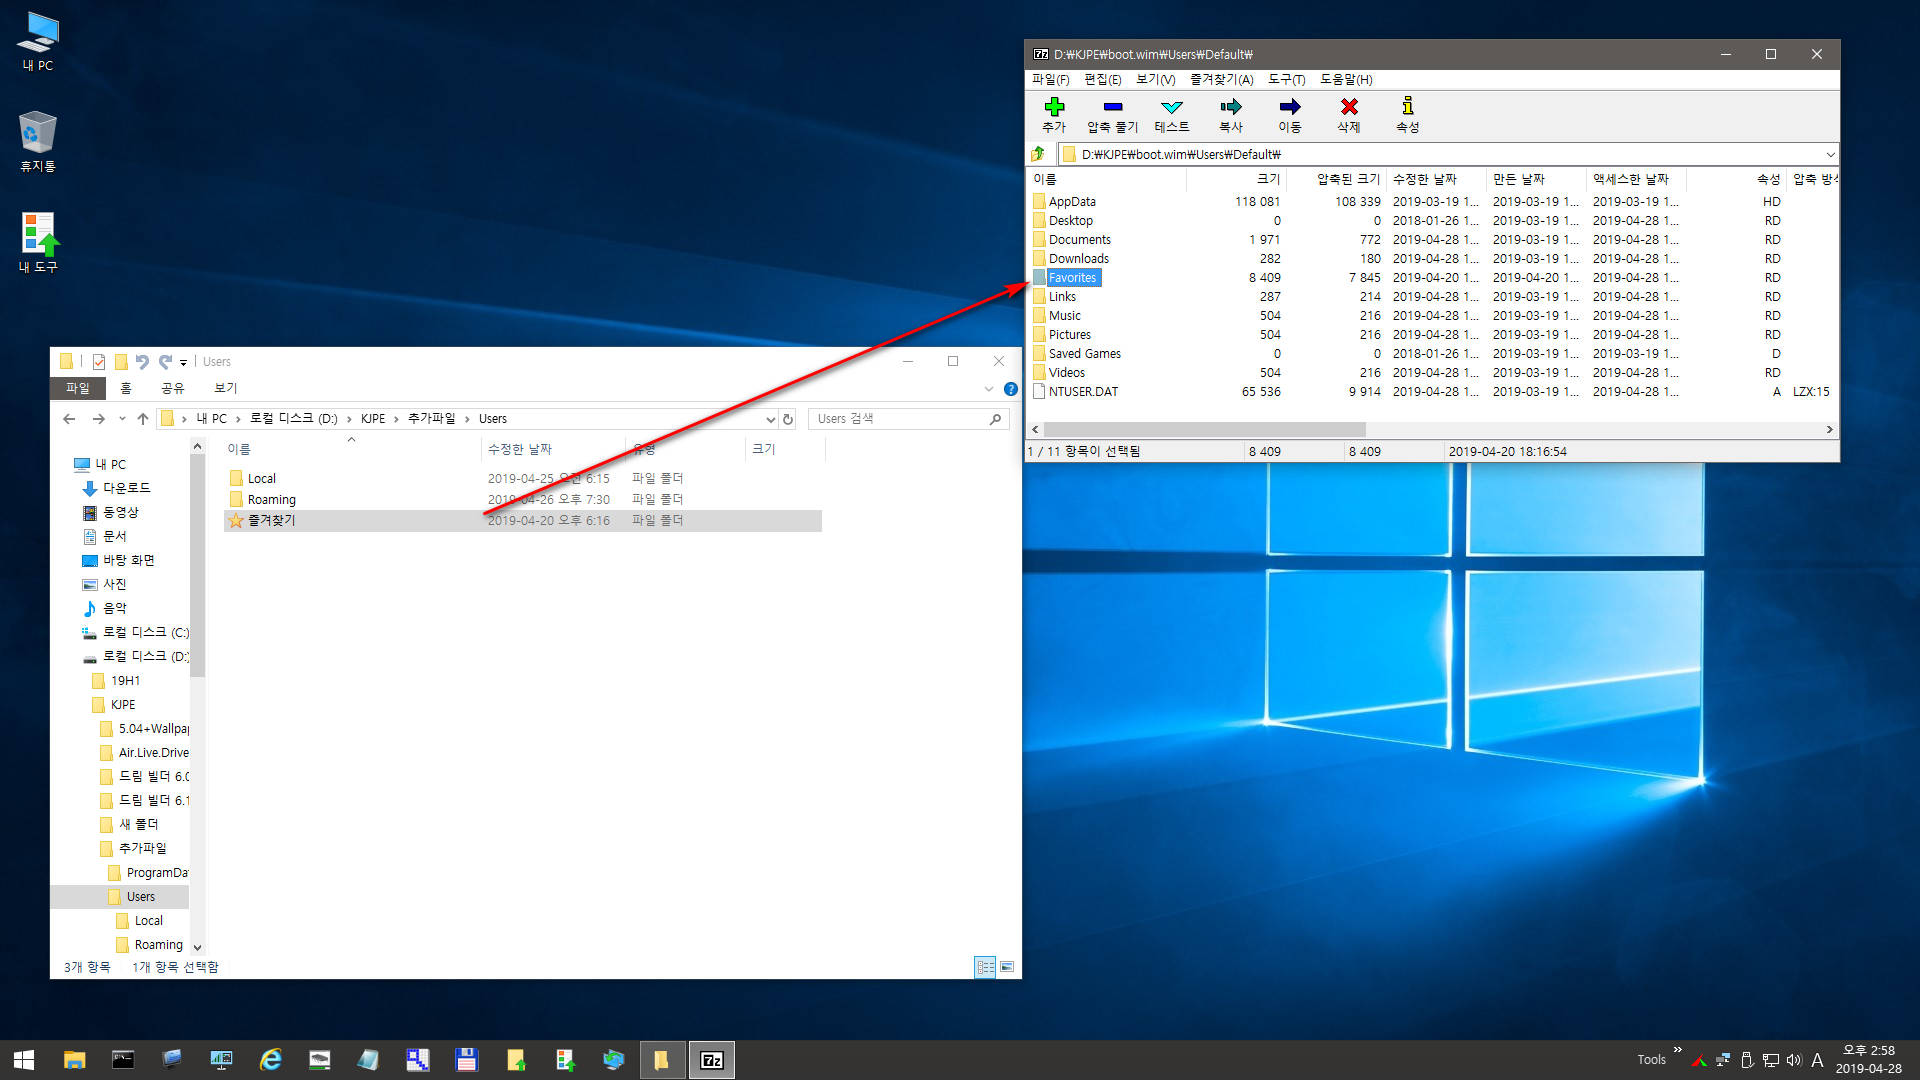Refresh the Explorer address bar
Image resolution: width=1920 pixels, height=1080 pixels.
click(788, 419)
